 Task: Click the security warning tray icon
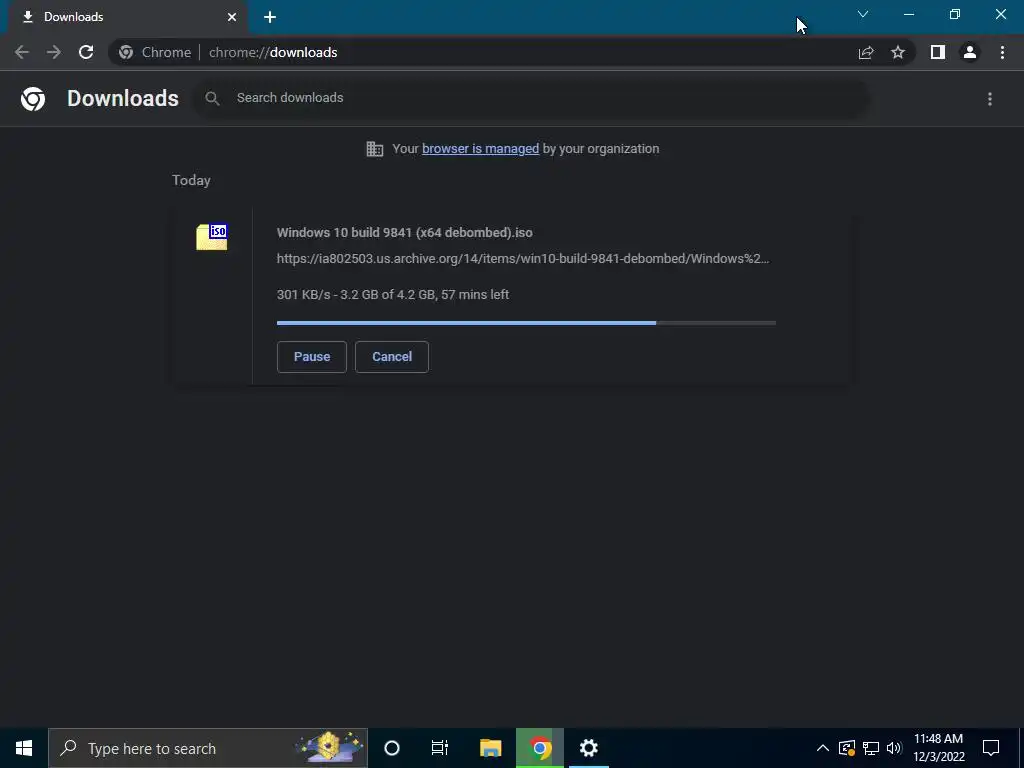847,748
